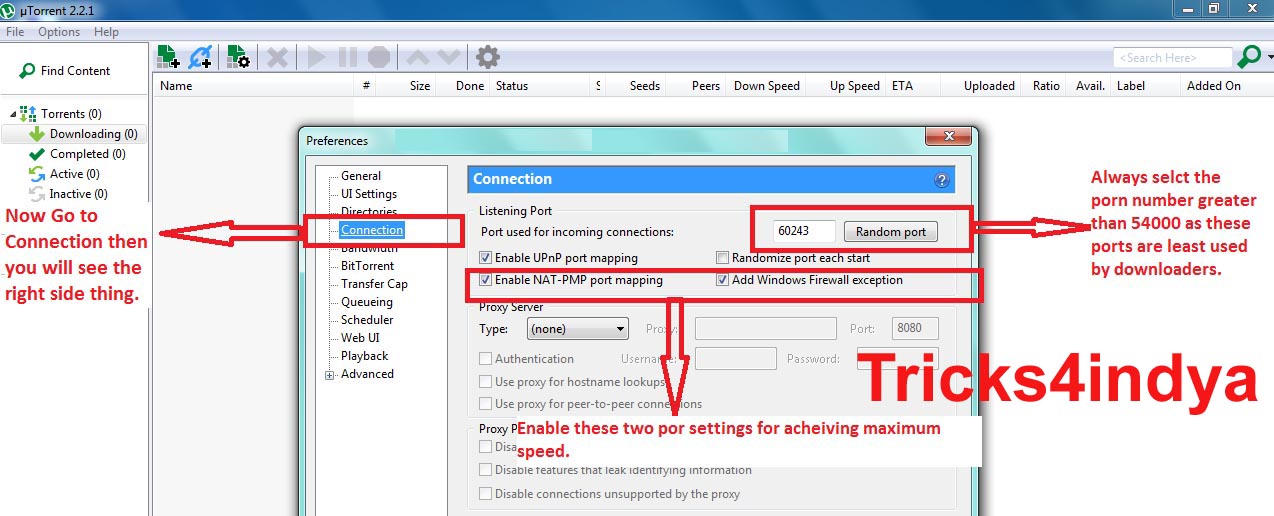The width and height of the screenshot is (1274, 516).
Task: Click the Preferences help question icon
Action: click(x=941, y=180)
